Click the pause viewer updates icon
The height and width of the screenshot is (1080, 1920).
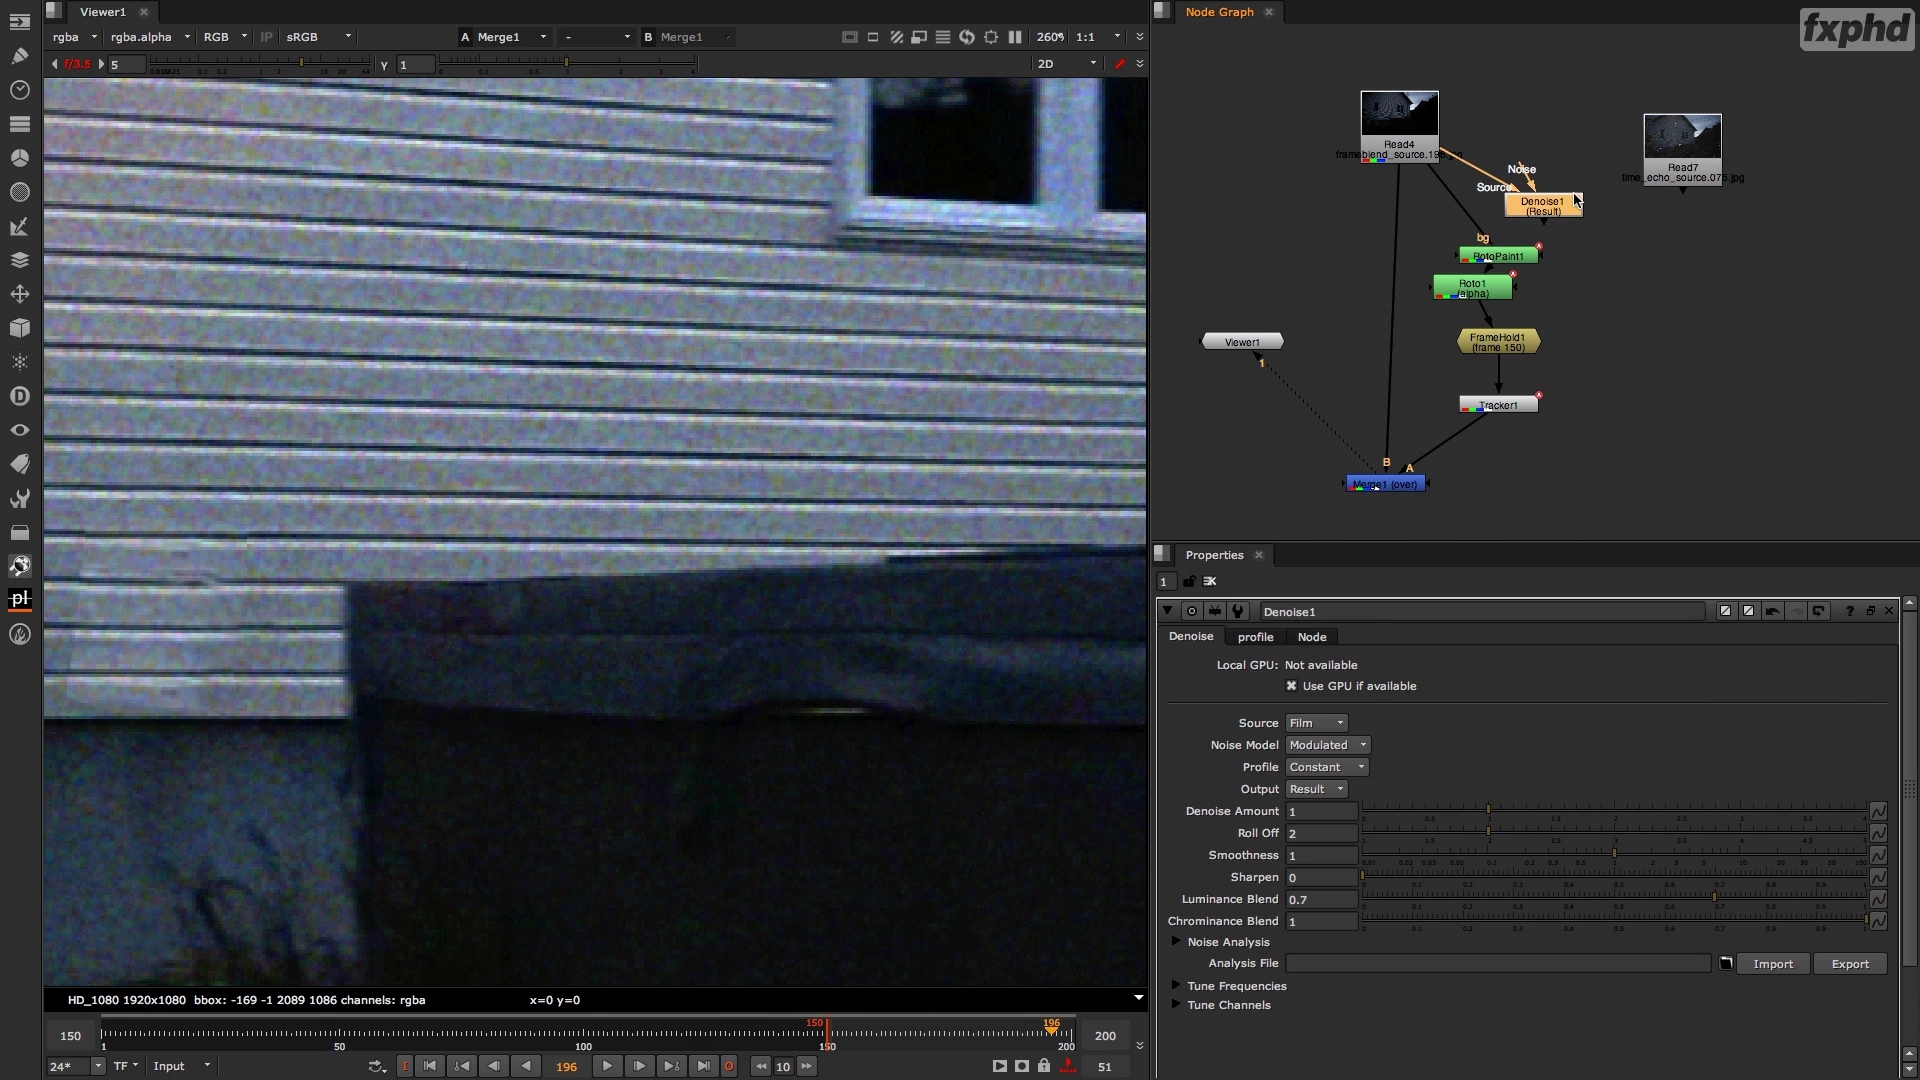1015,37
